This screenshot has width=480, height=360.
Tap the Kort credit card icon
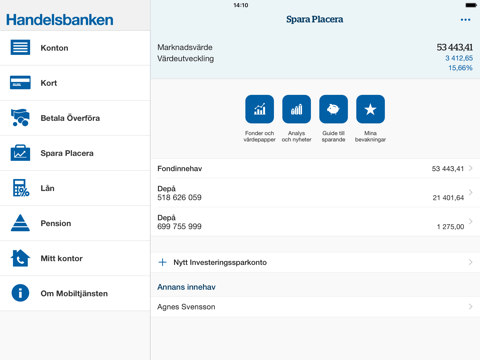pyautogui.click(x=20, y=83)
